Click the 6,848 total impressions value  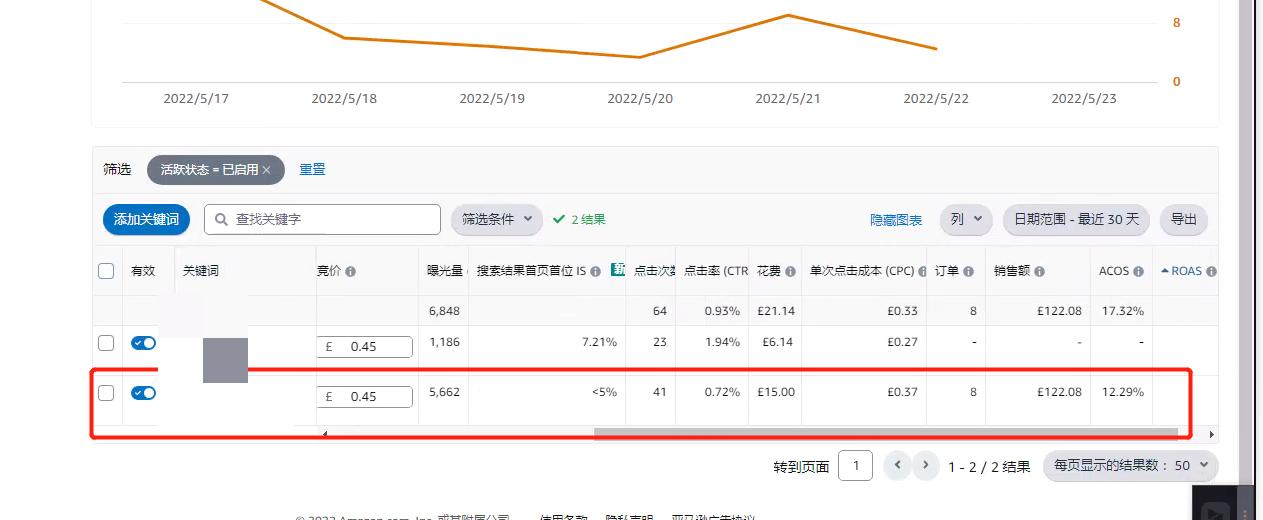(x=445, y=311)
